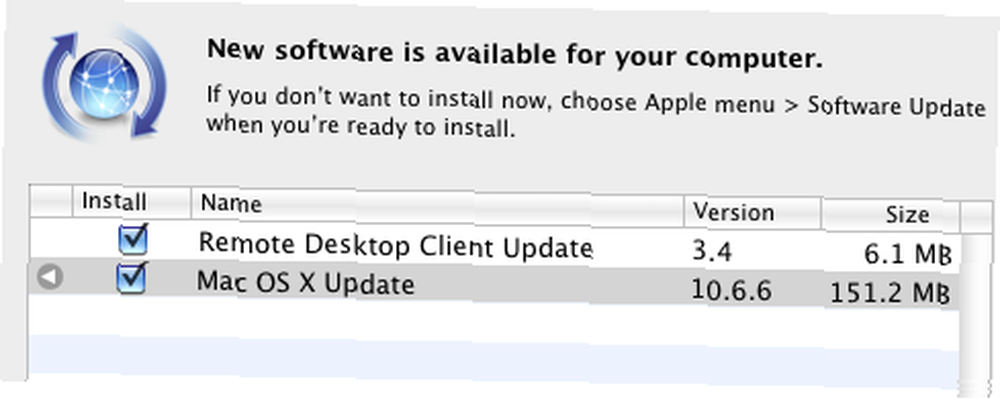Screen dimensions: 1000x400
Task: Click the blank header corner above scrollbar
Action: [976, 218]
